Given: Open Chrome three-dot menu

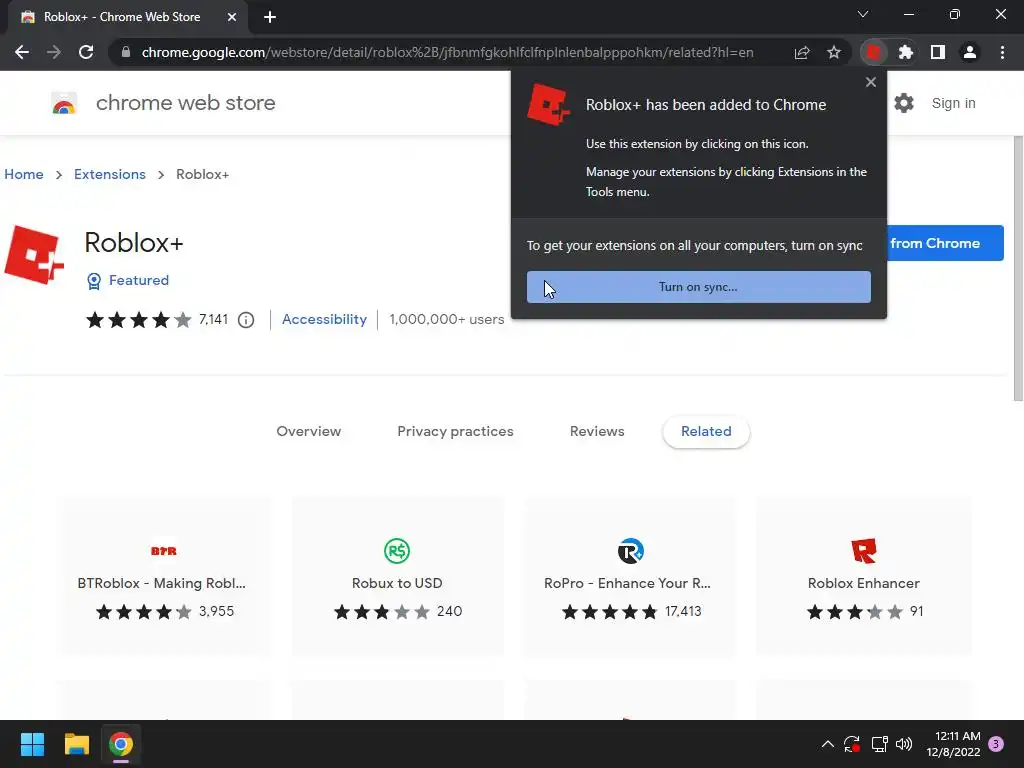Looking at the screenshot, I should [1002, 52].
